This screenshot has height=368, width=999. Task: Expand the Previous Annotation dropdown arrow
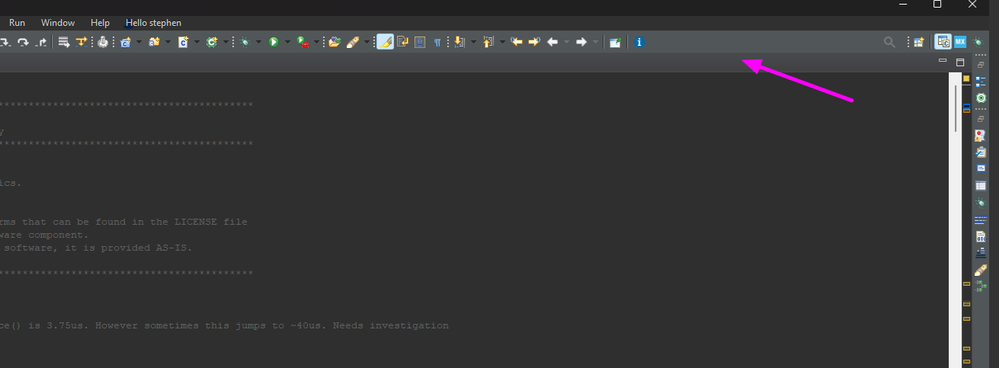503,42
